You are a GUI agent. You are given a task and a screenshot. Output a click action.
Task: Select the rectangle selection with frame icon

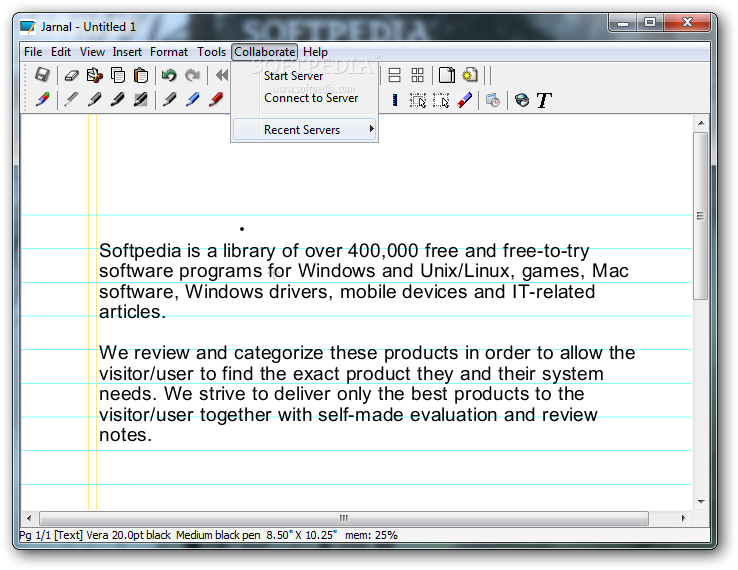[417, 100]
